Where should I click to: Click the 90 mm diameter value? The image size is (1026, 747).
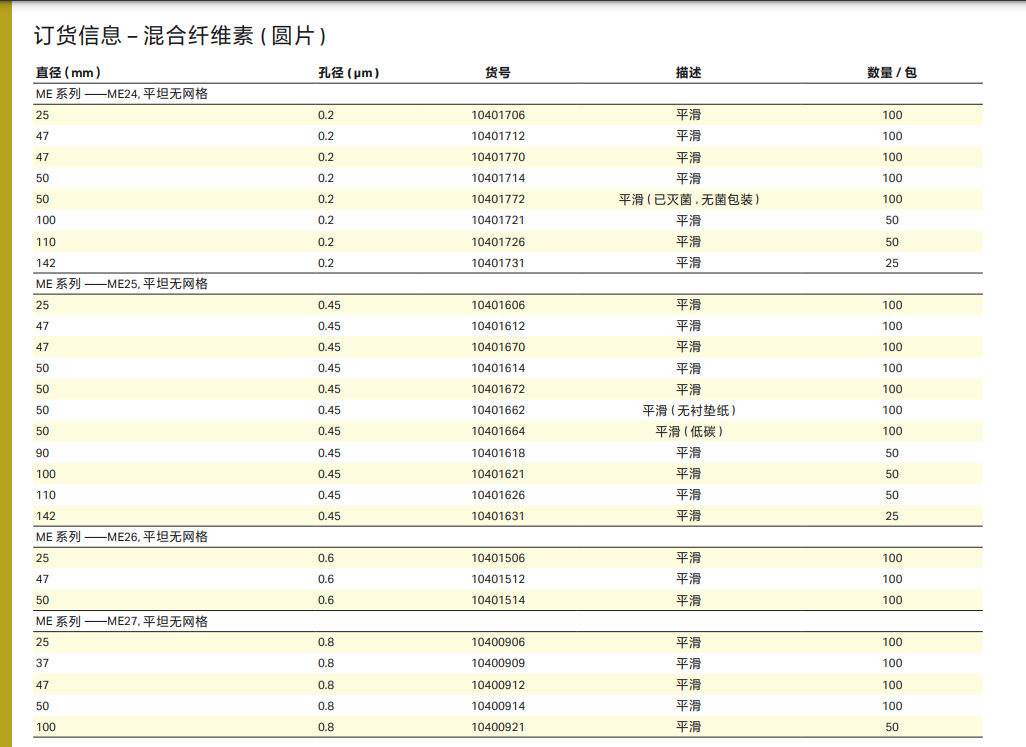pyautogui.click(x=43, y=454)
